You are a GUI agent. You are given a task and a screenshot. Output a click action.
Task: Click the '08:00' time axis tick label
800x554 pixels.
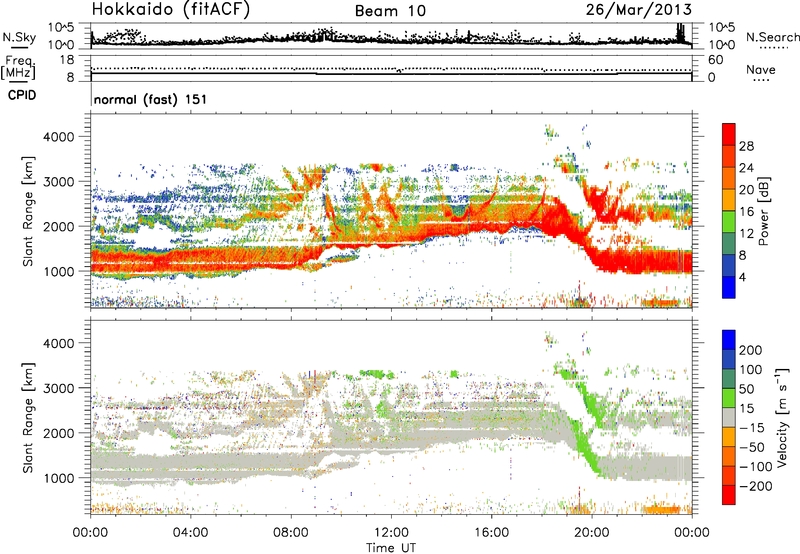pyautogui.click(x=291, y=533)
